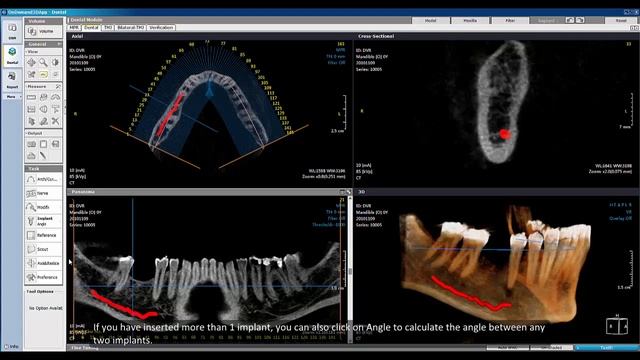This screenshot has width=640, height=360.
Task: Click the save disk Output icon
Action: pos(55,144)
